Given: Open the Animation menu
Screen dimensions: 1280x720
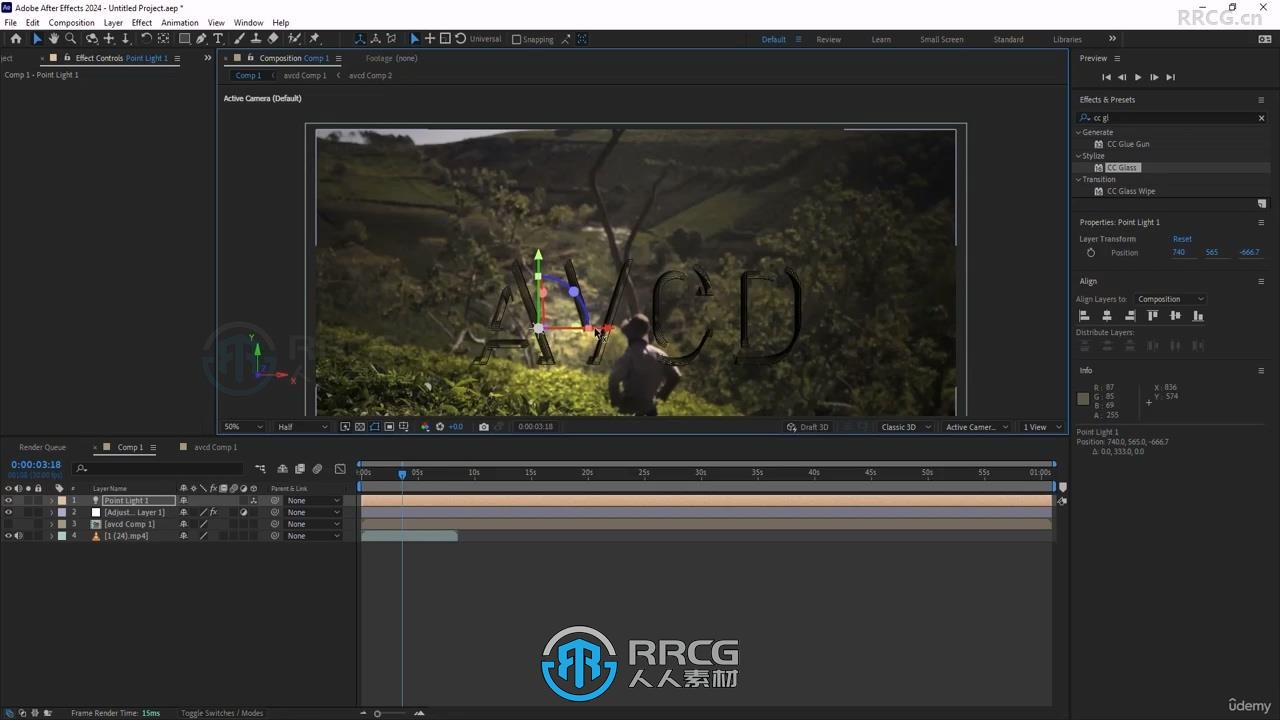Looking at the screenshot, I should 180,22.
